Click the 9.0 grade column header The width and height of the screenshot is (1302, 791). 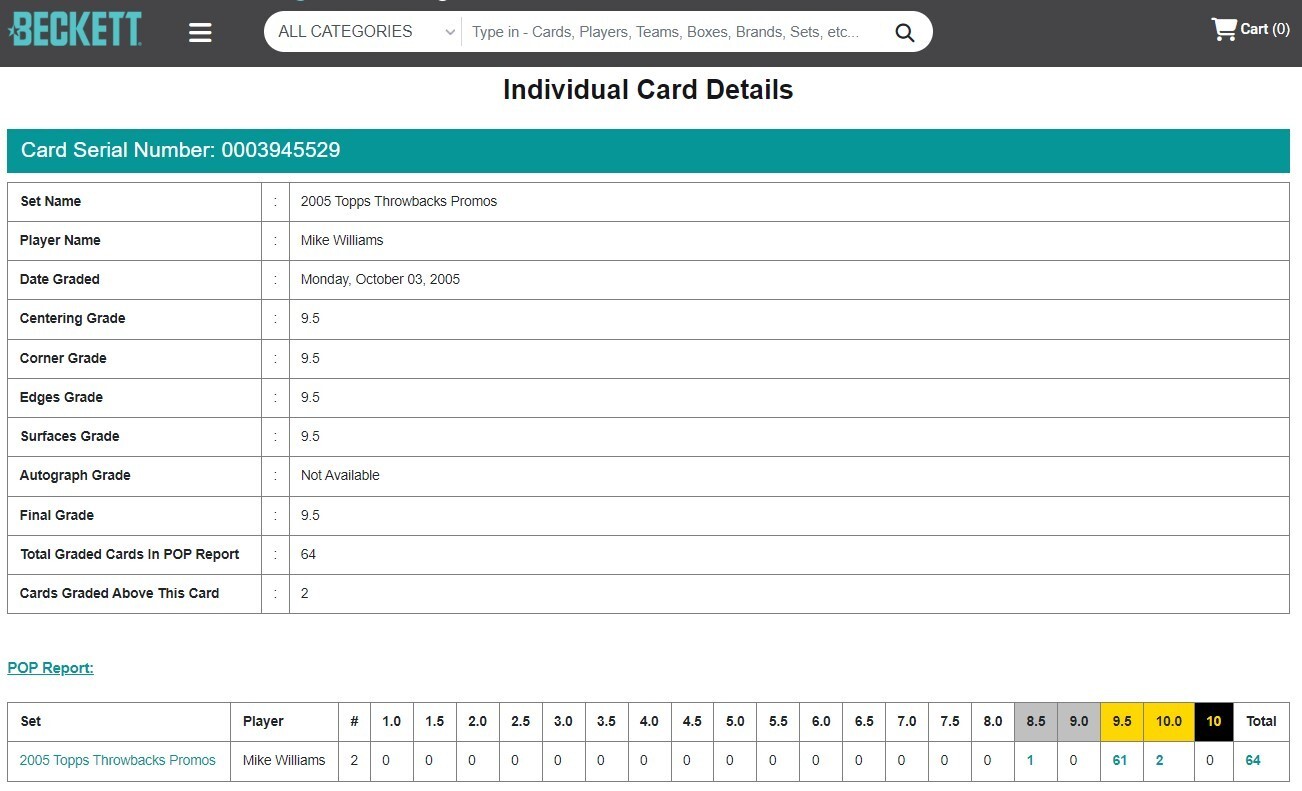pos(1078,721)
